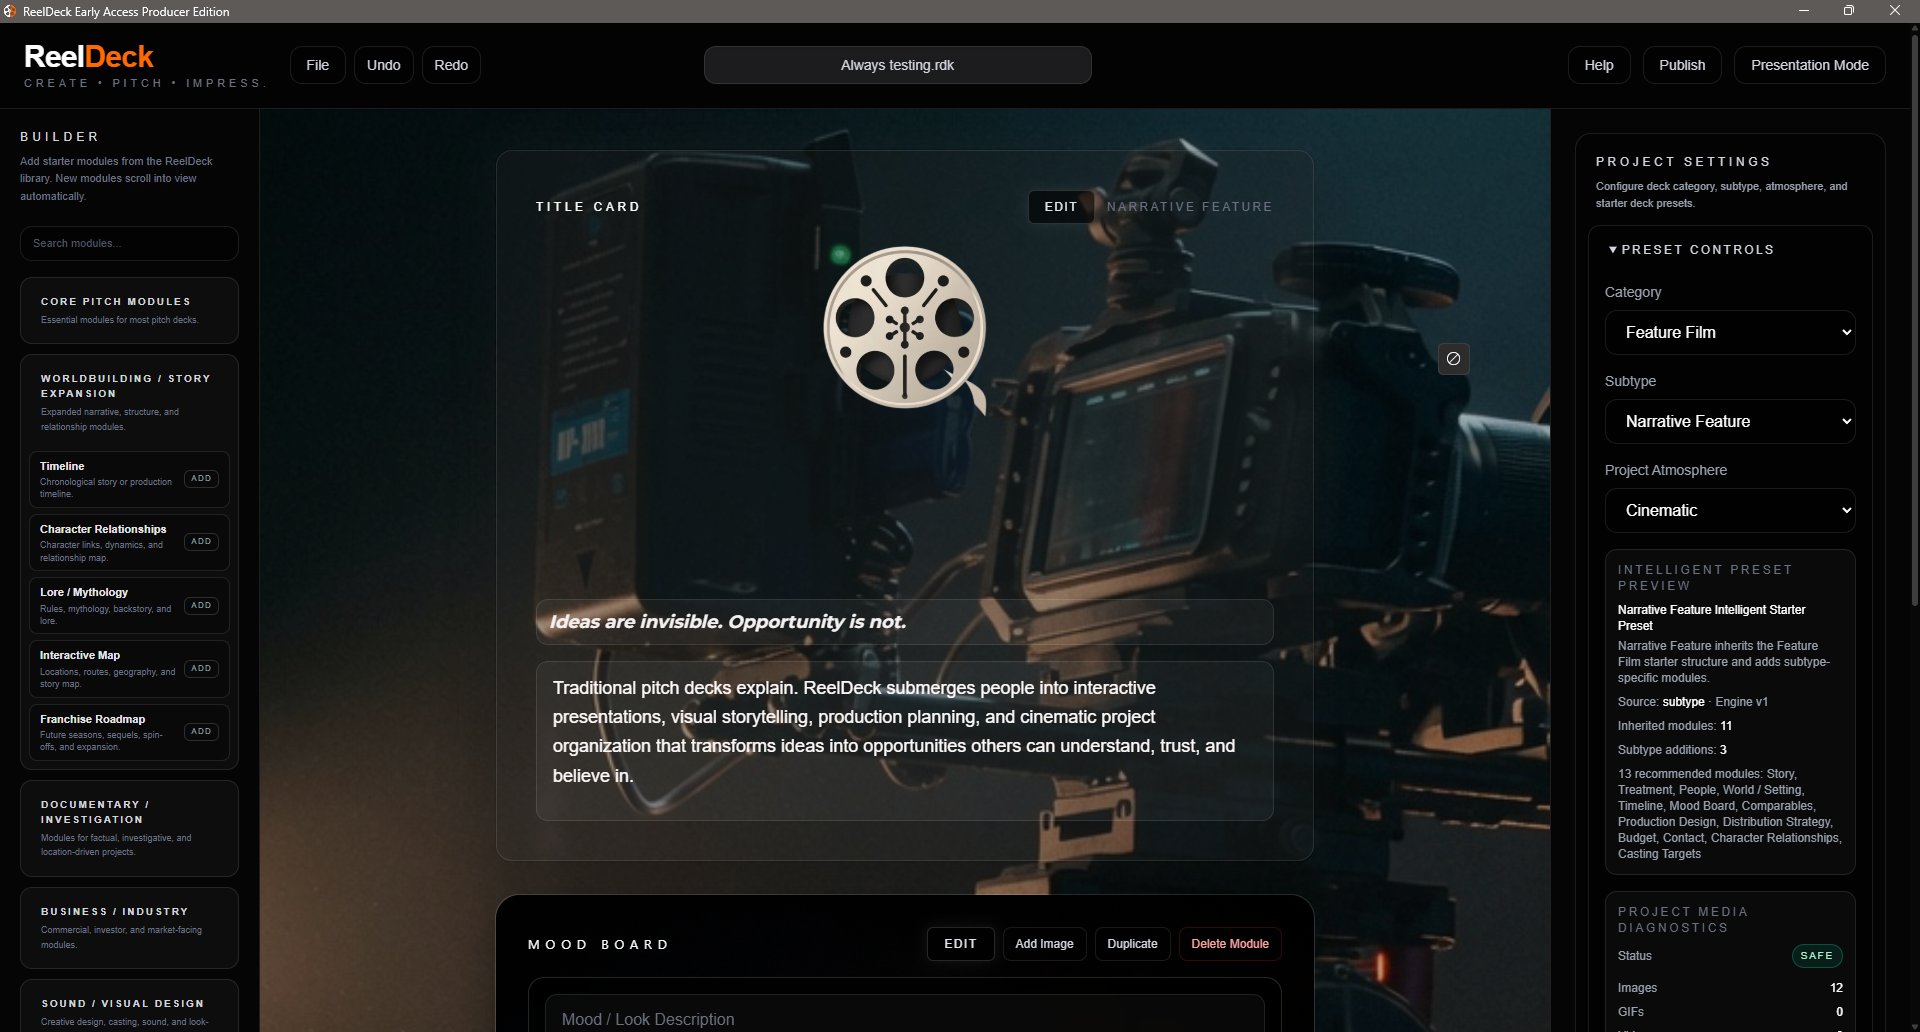Add the Timeline module
Viewport: 1920px width, 1032px height.
point(201,479)
